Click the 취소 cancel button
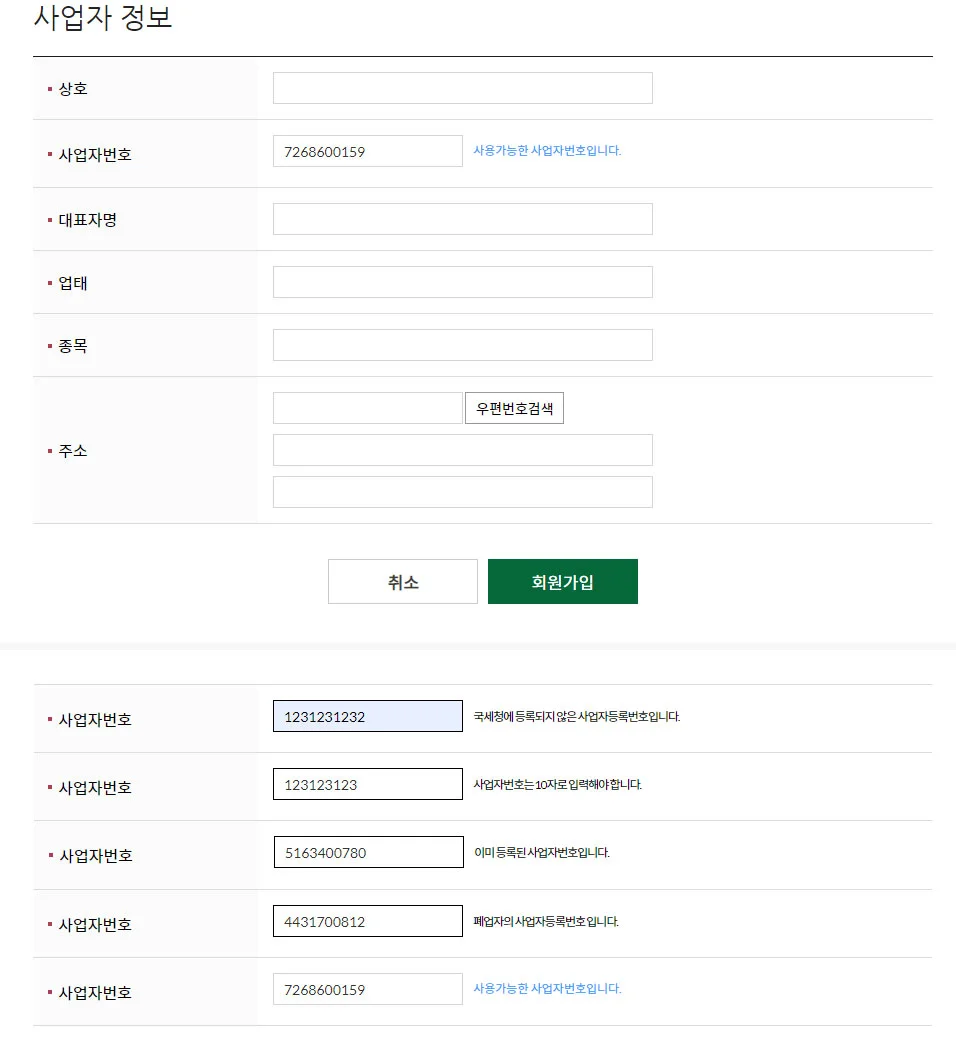This screenshot has width=956, height=1055. click(x=402, y=581)
